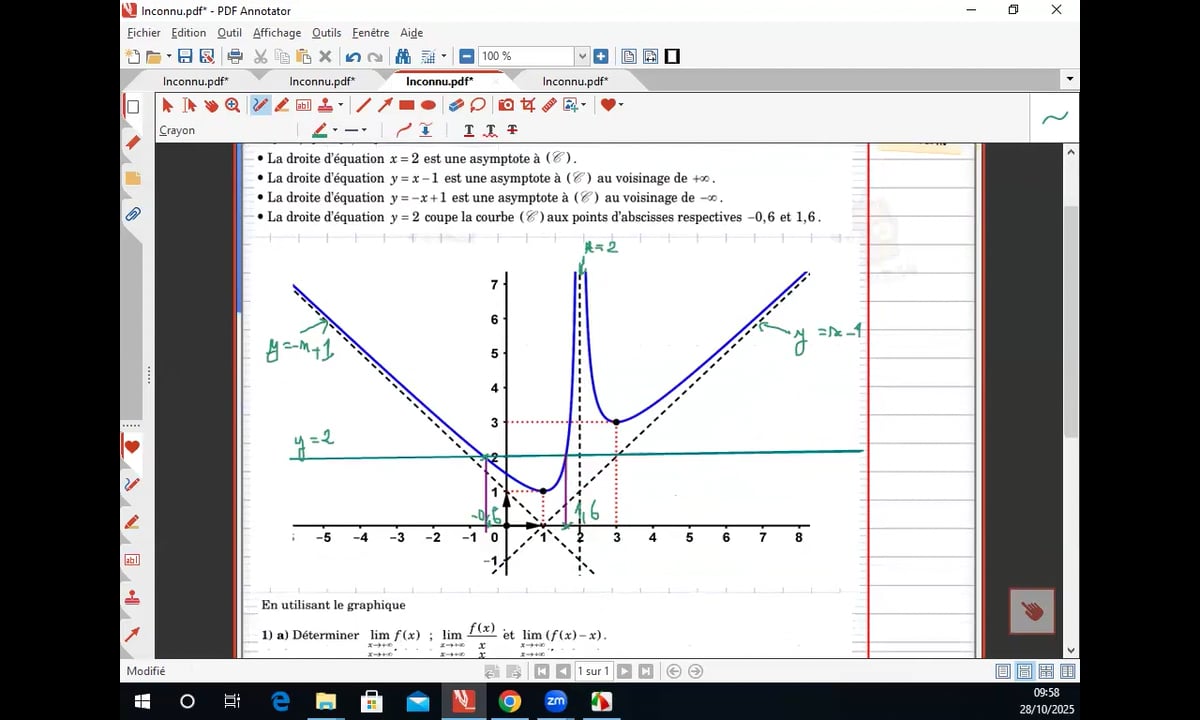Open the Outil menu

click(x=229, y=33)
